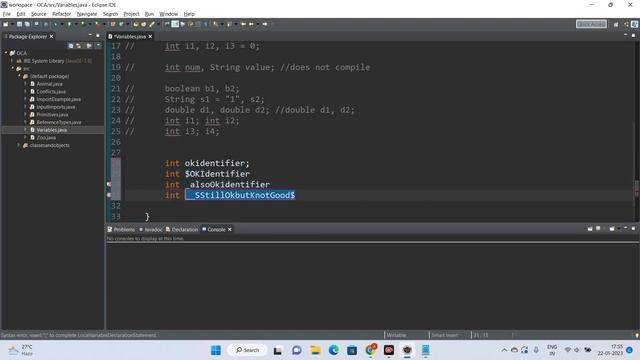Image resolution: width=640 pixels, height=360 pixels.
Task: Select Variables.java in Package Explorer
Action: pos(51,130)
